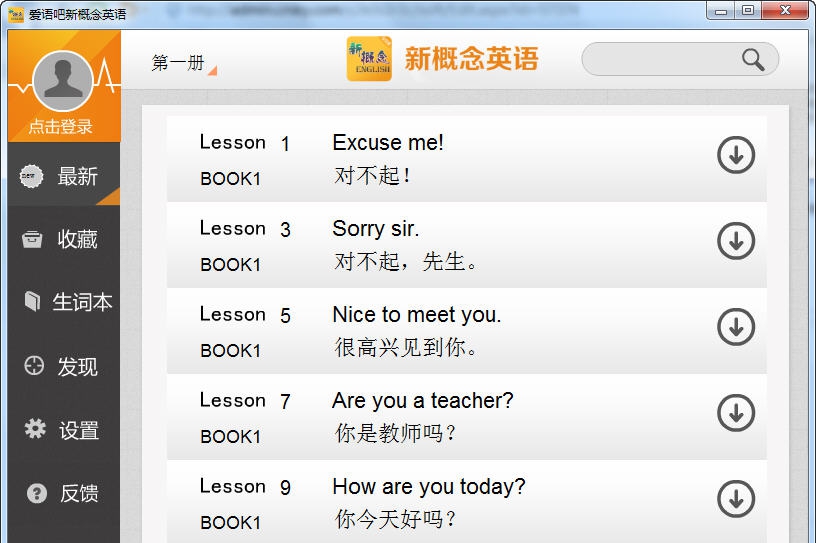Click the translation 对不起！
816x543 pixels.
(373, 175)
